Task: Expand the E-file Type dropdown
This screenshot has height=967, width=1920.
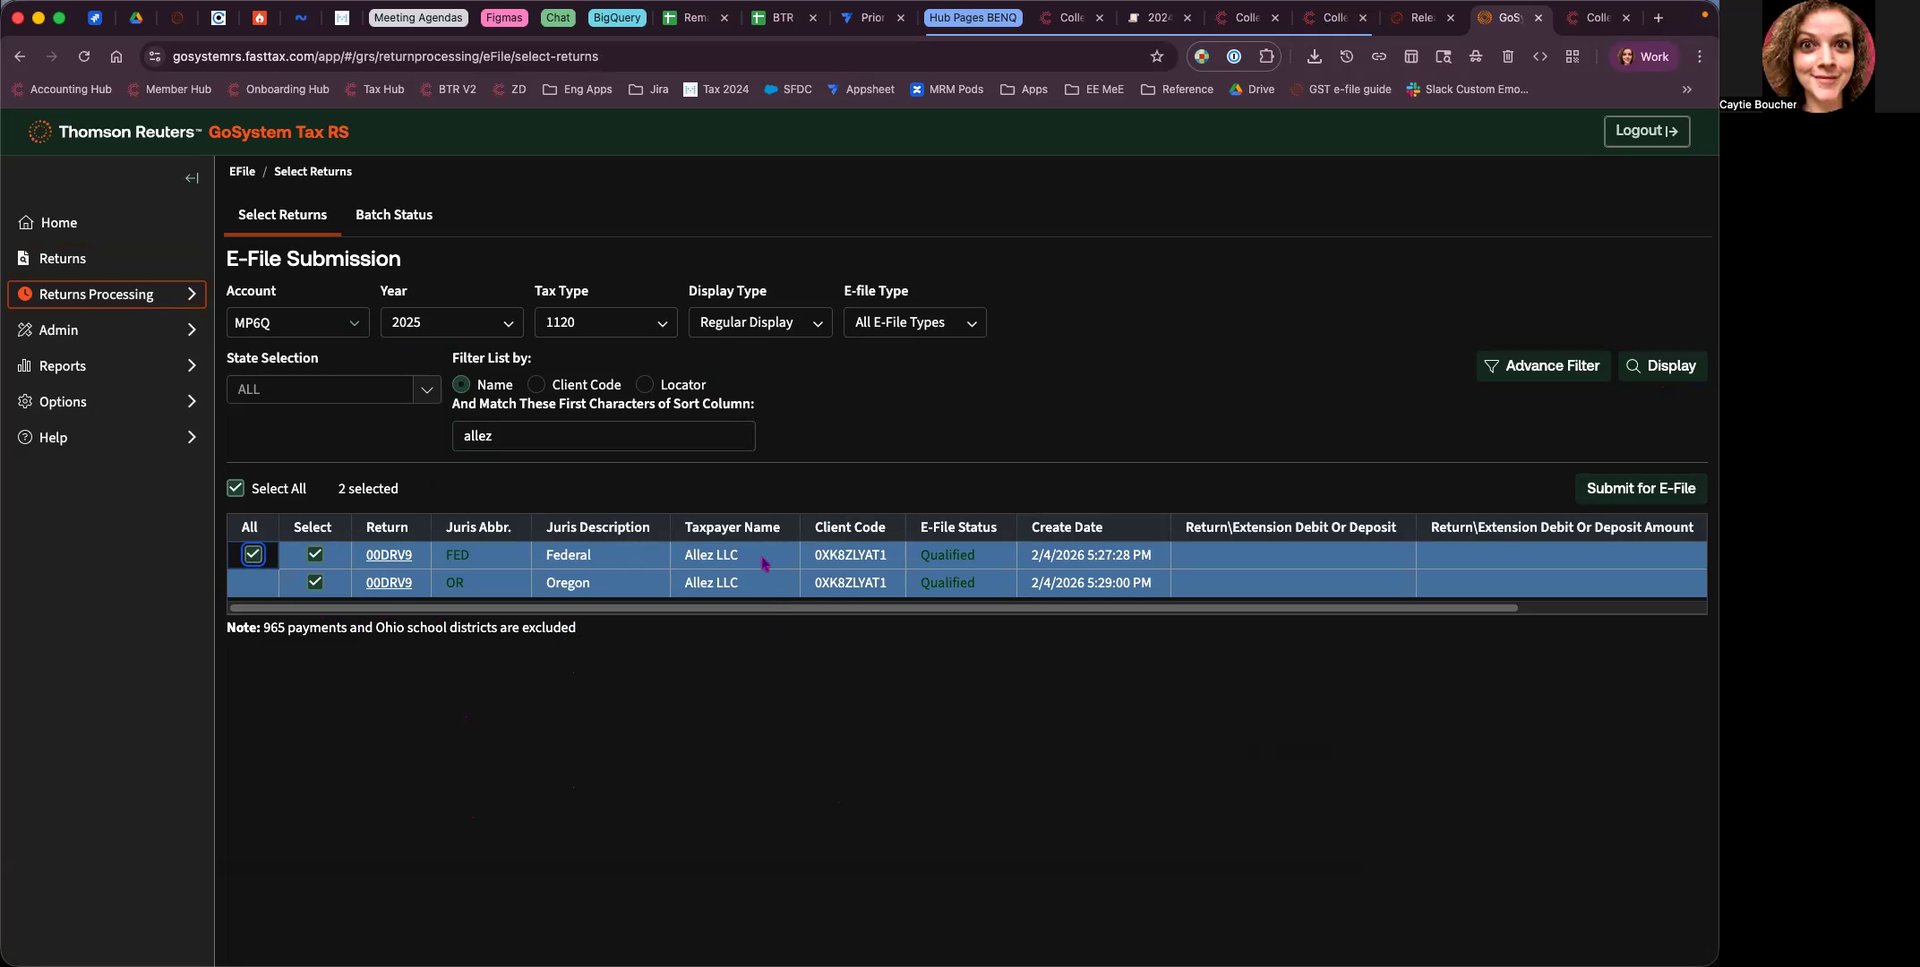Action: tap(914, 322)
